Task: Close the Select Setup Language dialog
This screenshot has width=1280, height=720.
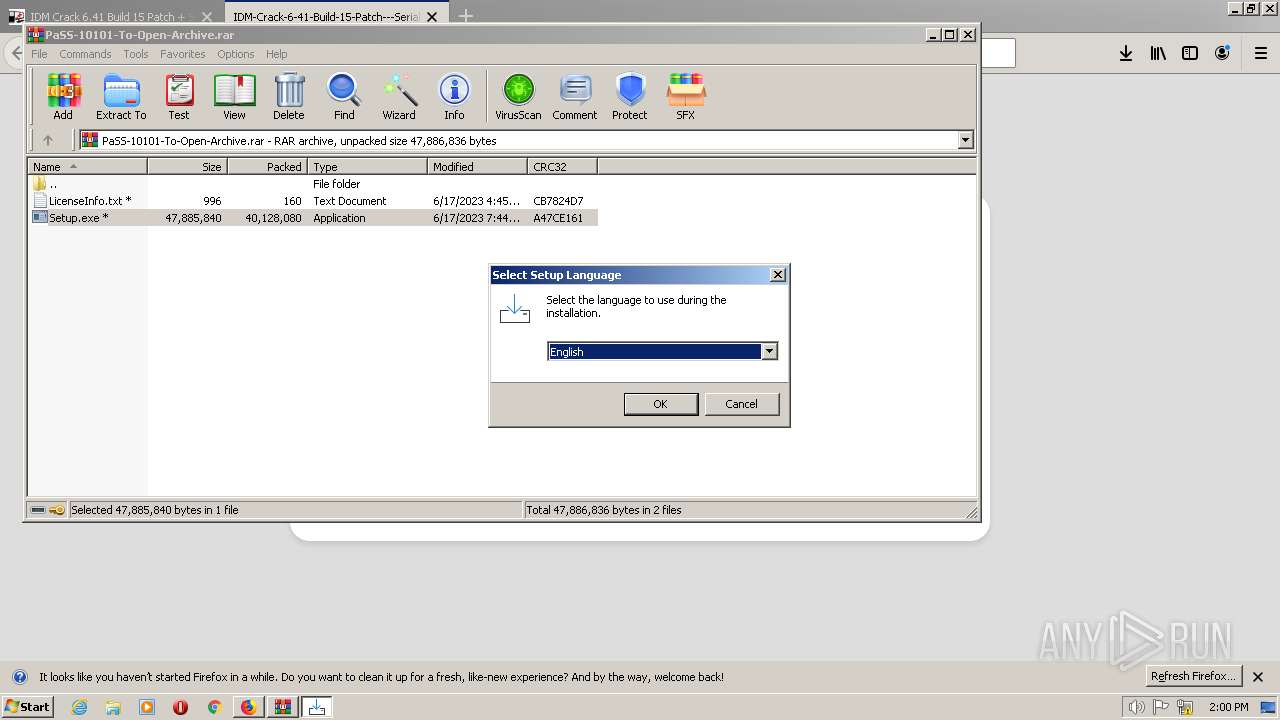Action: click(778, 275)
